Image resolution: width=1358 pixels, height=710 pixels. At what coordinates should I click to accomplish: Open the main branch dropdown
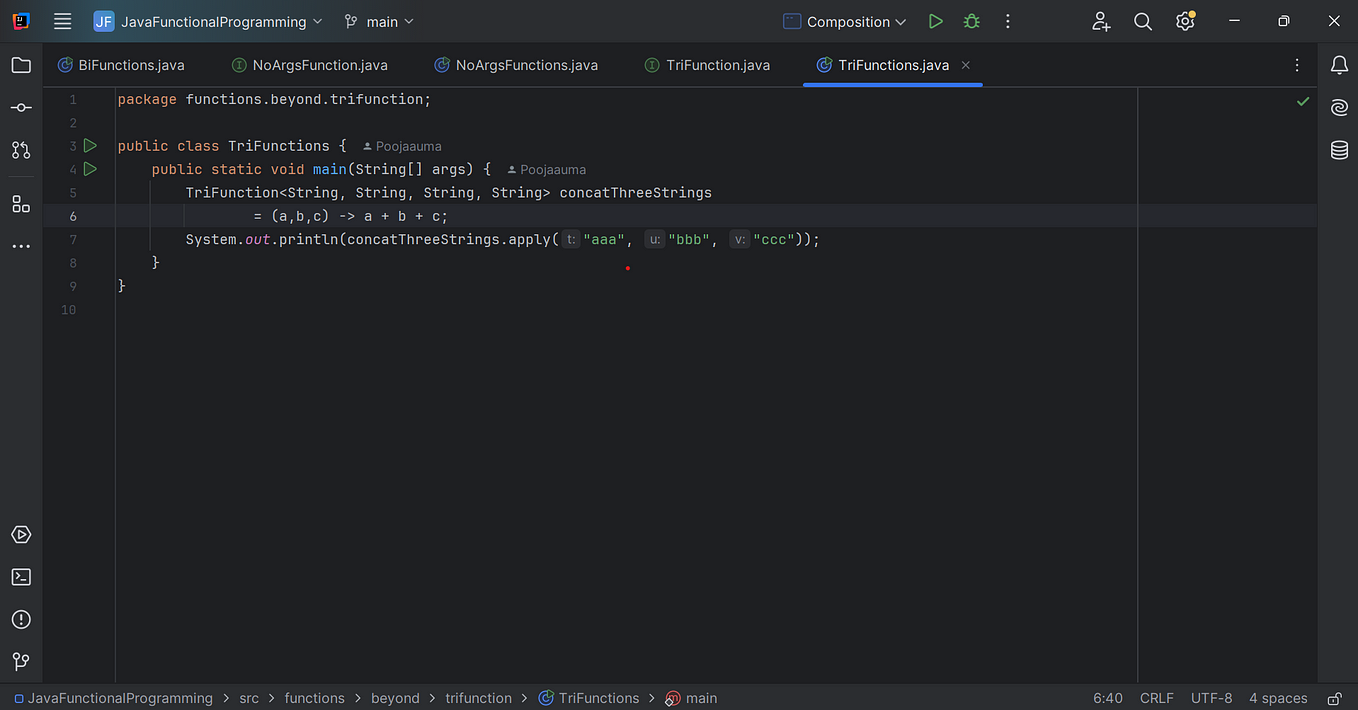pos(378,21)
